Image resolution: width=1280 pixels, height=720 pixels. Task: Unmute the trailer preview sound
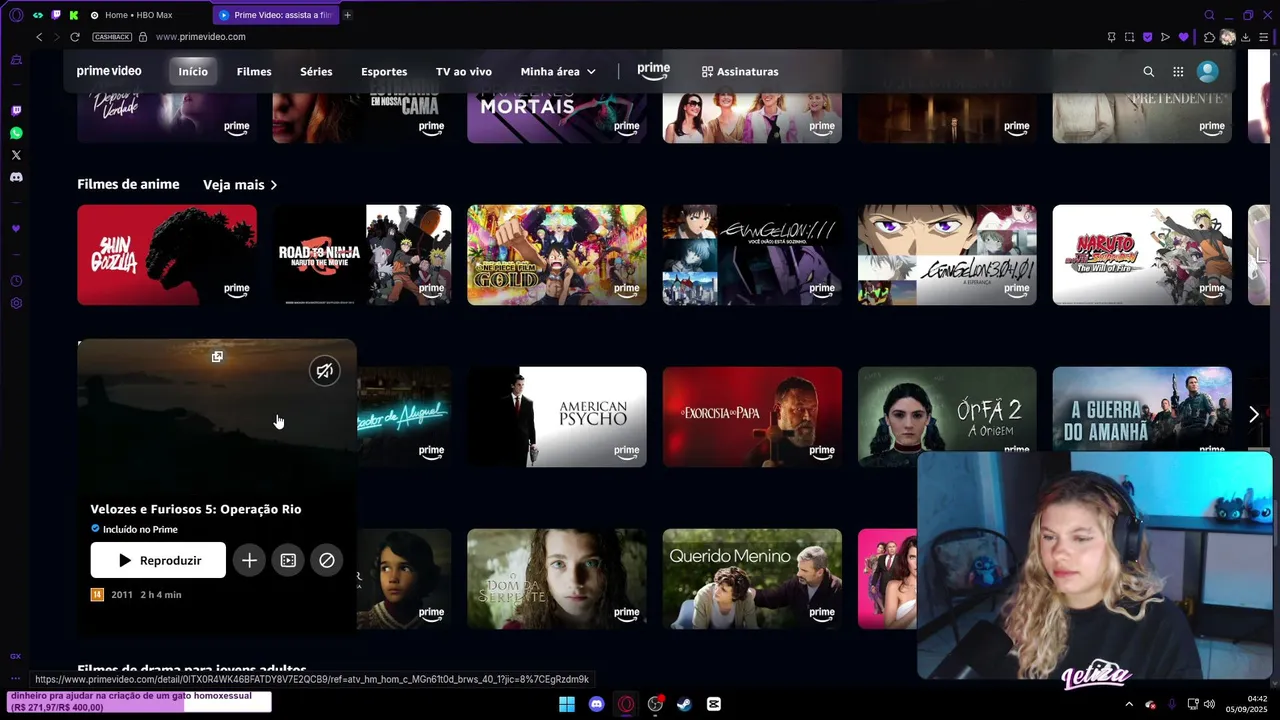(x=325, y=371)
